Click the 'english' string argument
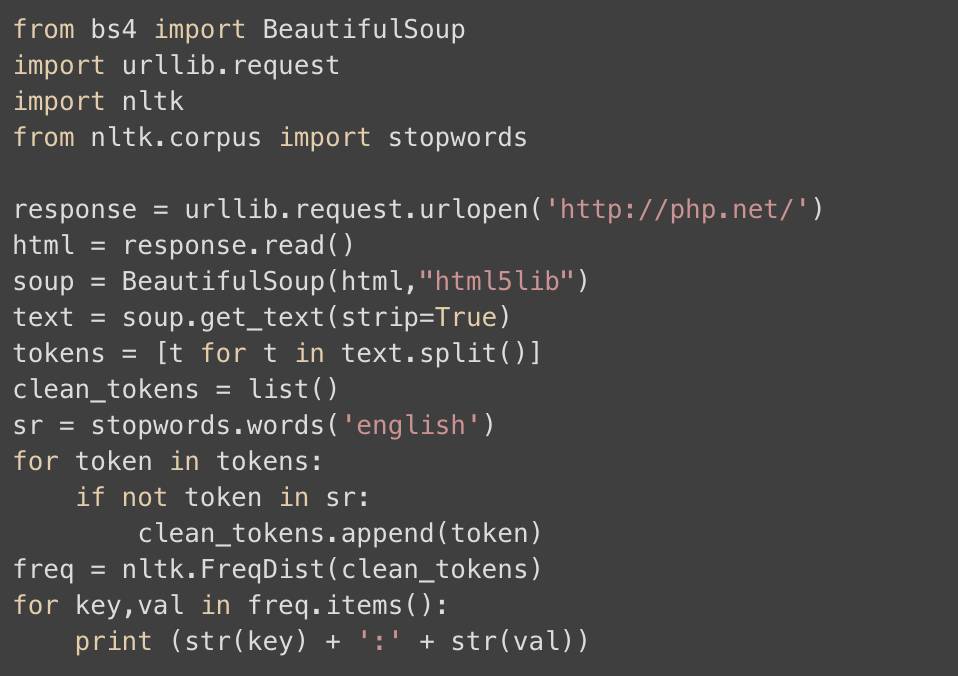 tap(410, 425)
